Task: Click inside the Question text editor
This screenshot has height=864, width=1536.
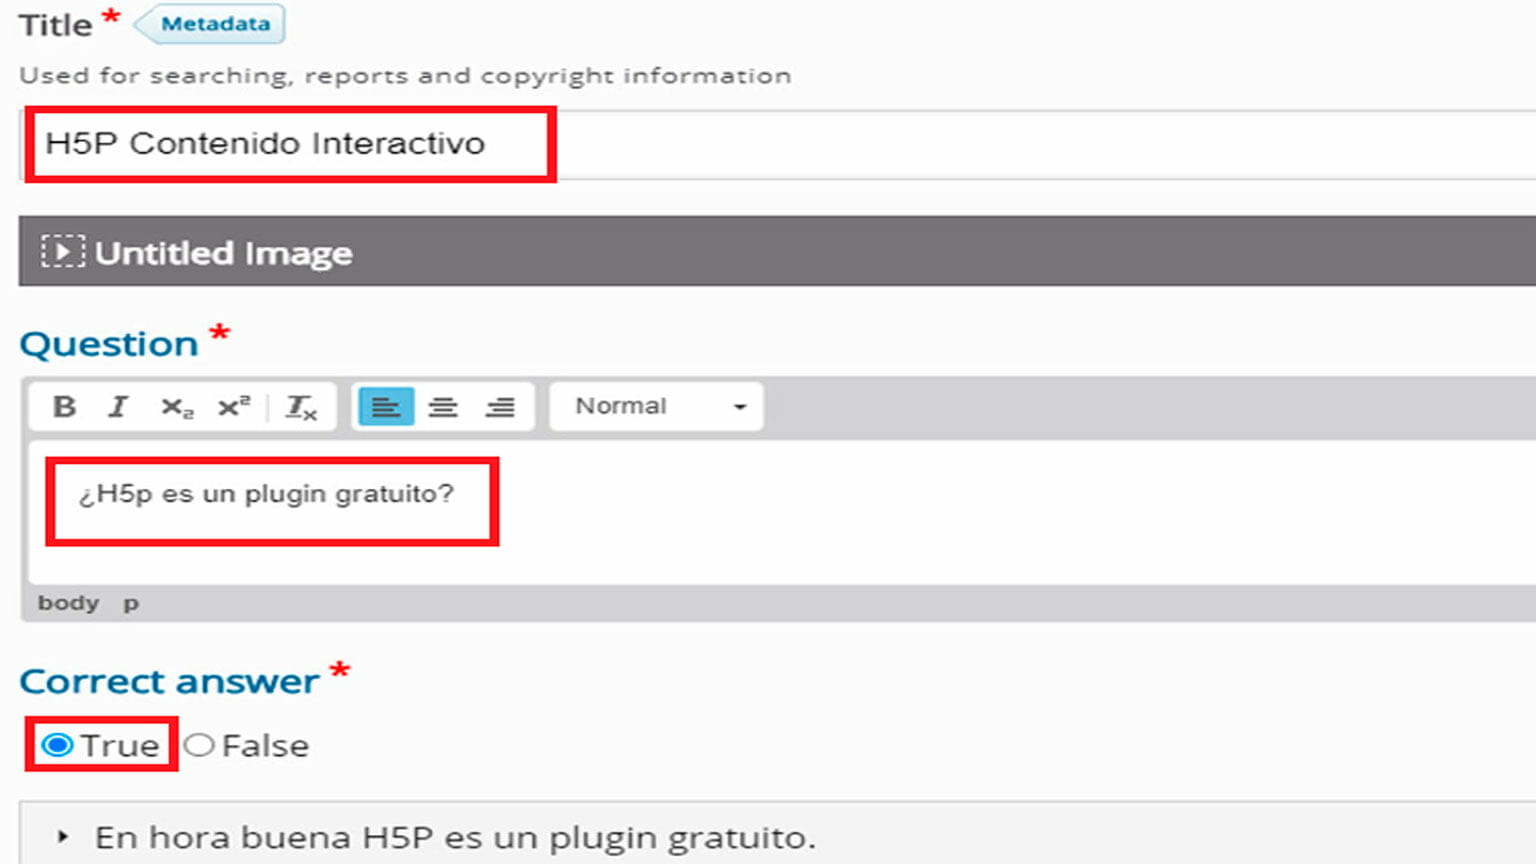Action: click(x=782, y=512)
